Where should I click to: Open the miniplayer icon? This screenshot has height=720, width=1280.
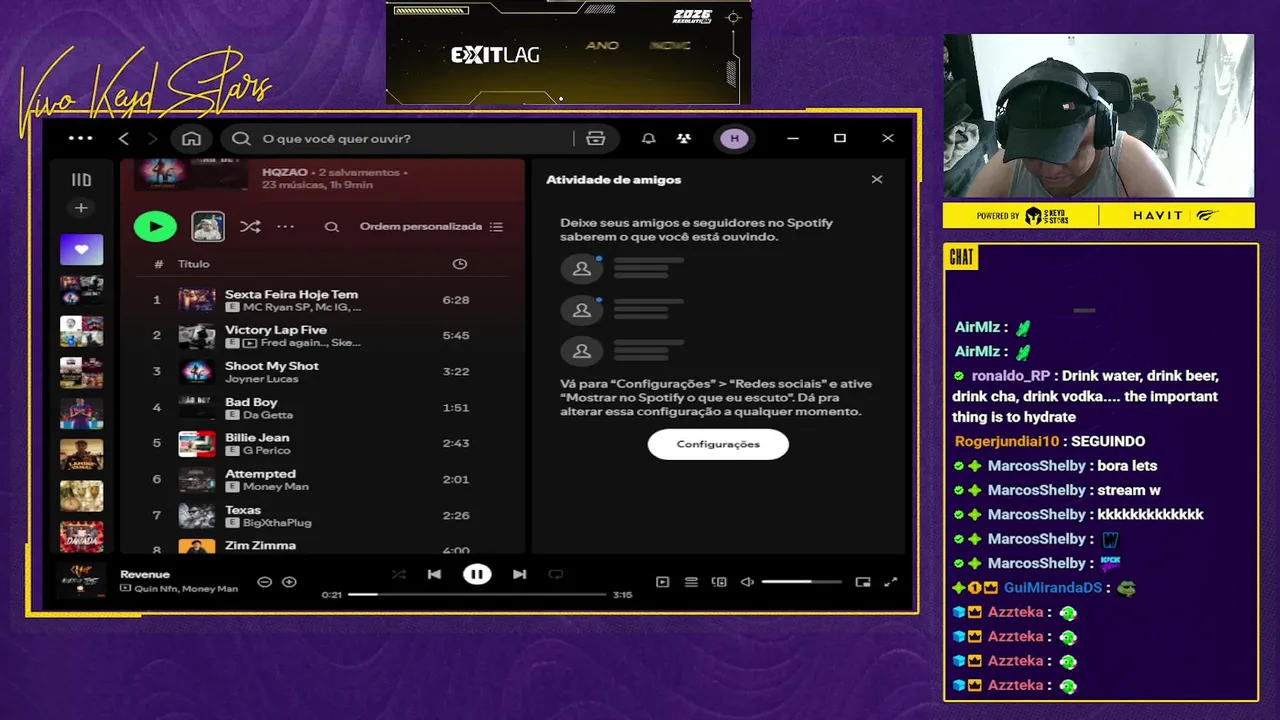coord(863,582)
